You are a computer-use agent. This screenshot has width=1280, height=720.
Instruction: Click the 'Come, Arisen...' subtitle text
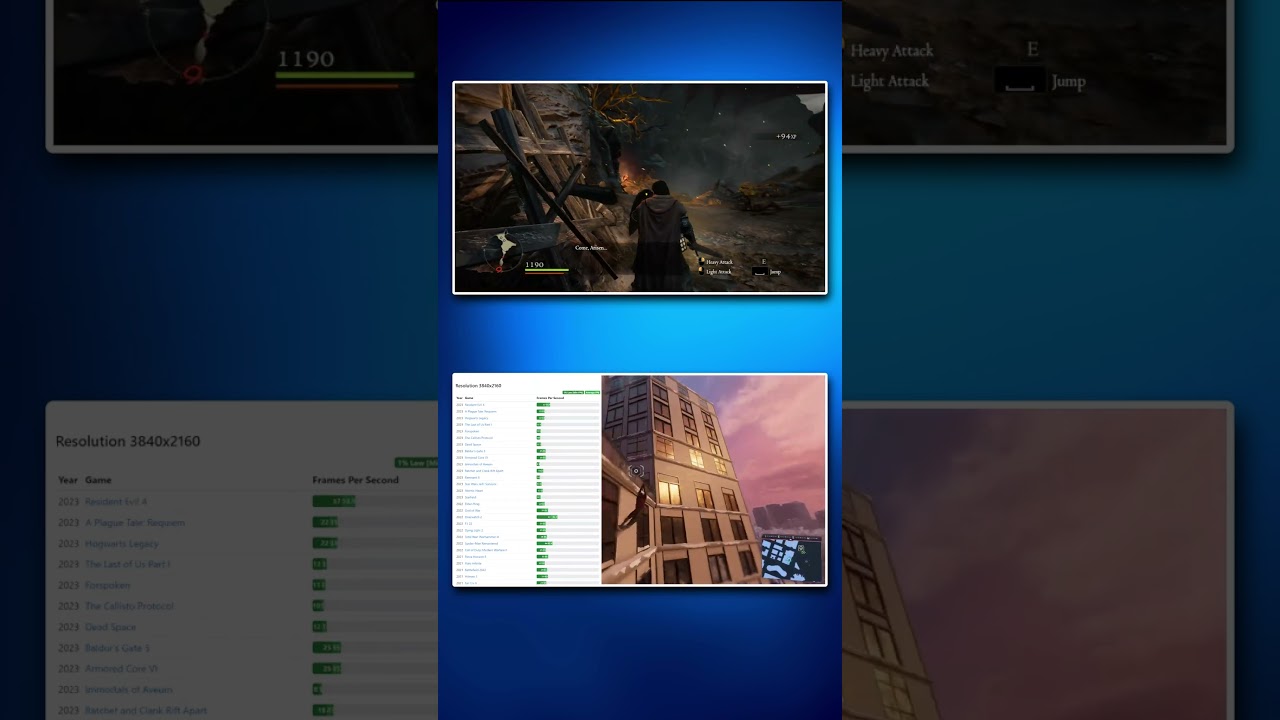click(x=591, y=248)
